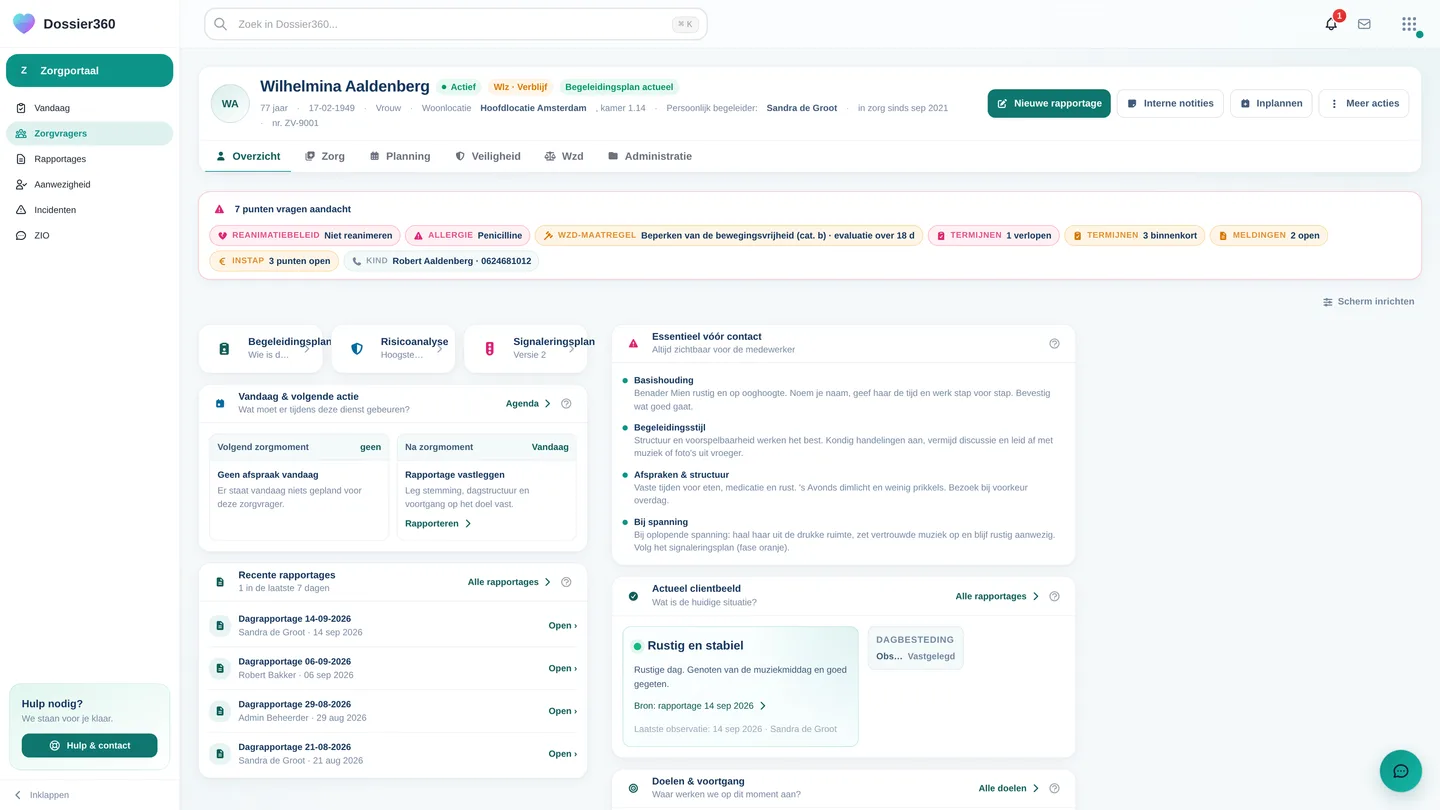Open Aanwezigheid in the sidebar
Image resolution: width=1440 pixels, height=810 pixels.
89,184
